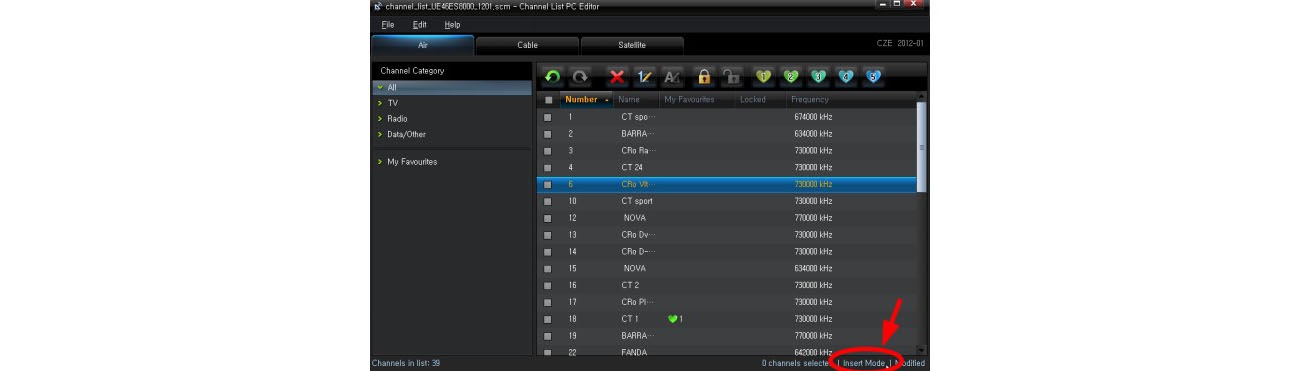
Task: Toggle the select-all checkbox in table header
Action: tap(548, 100)
